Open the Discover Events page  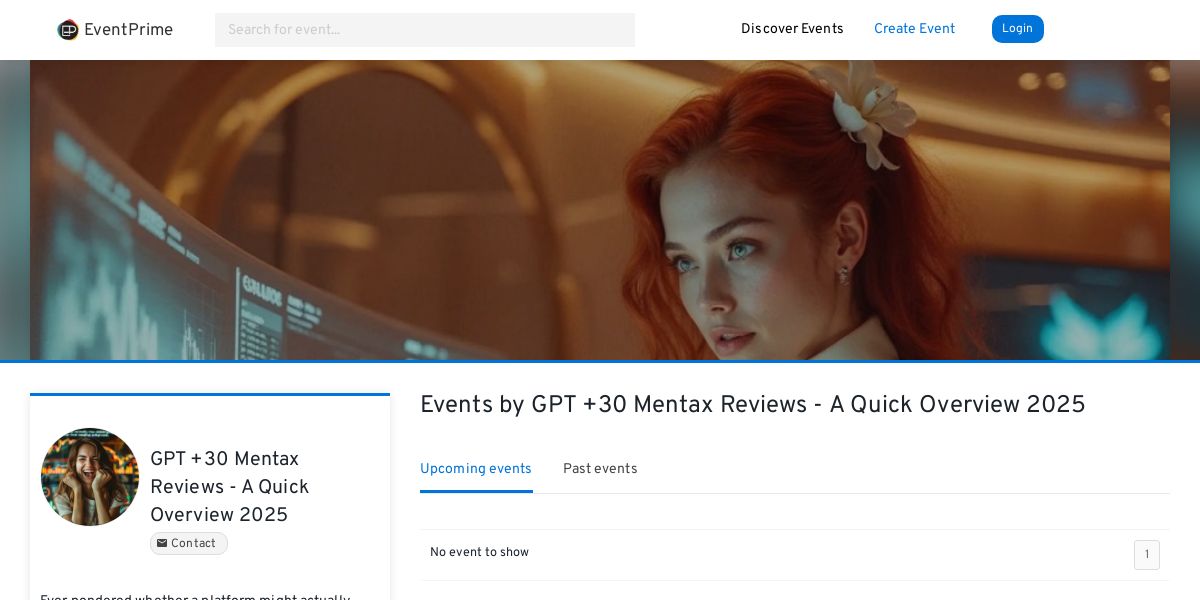[x=792, y=29]
